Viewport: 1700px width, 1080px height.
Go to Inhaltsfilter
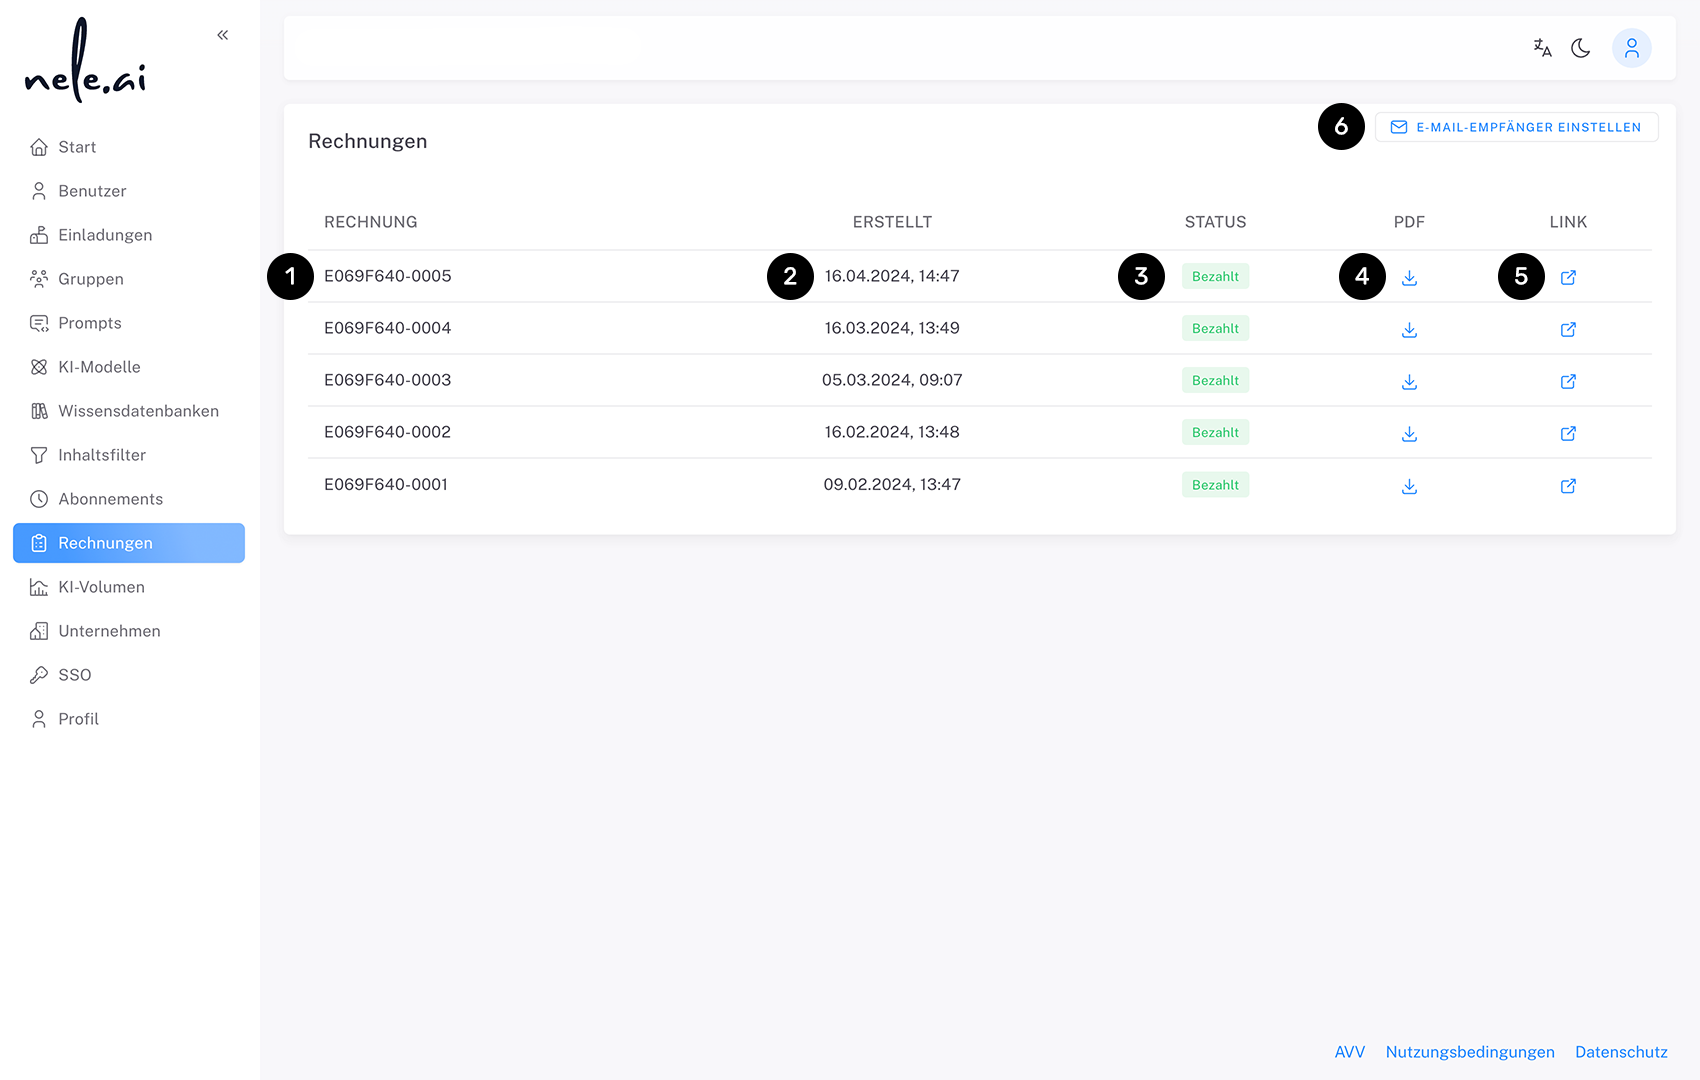tap(129, 455)
